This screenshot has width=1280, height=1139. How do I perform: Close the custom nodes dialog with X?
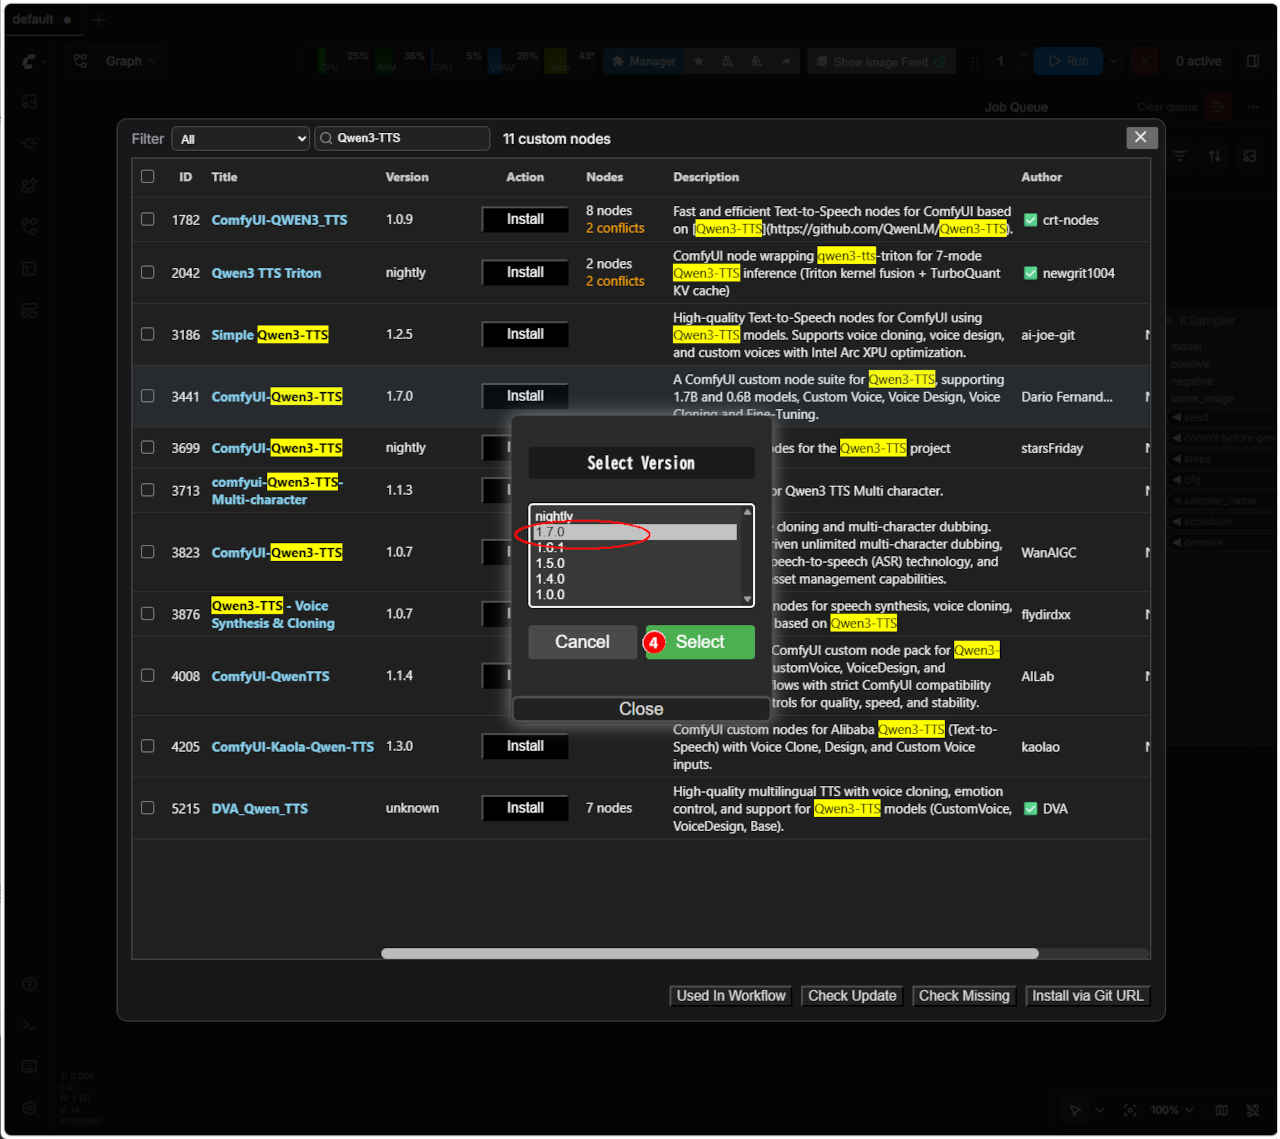pyautogui.click(x=1141, y=137)
